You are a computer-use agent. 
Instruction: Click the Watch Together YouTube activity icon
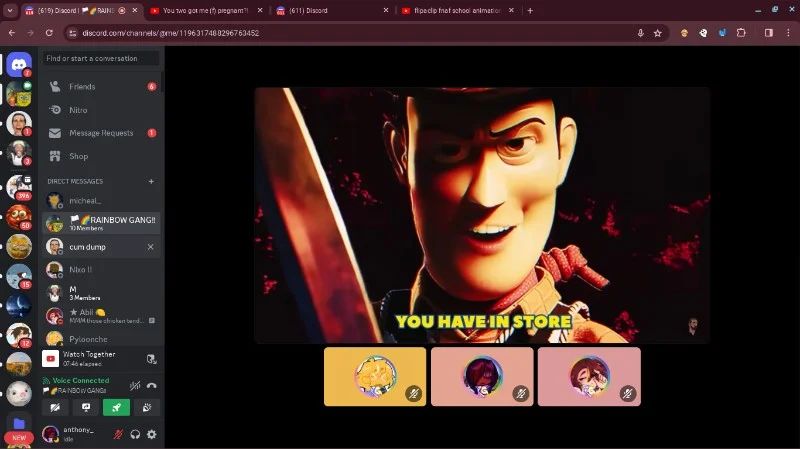[51, 359]
